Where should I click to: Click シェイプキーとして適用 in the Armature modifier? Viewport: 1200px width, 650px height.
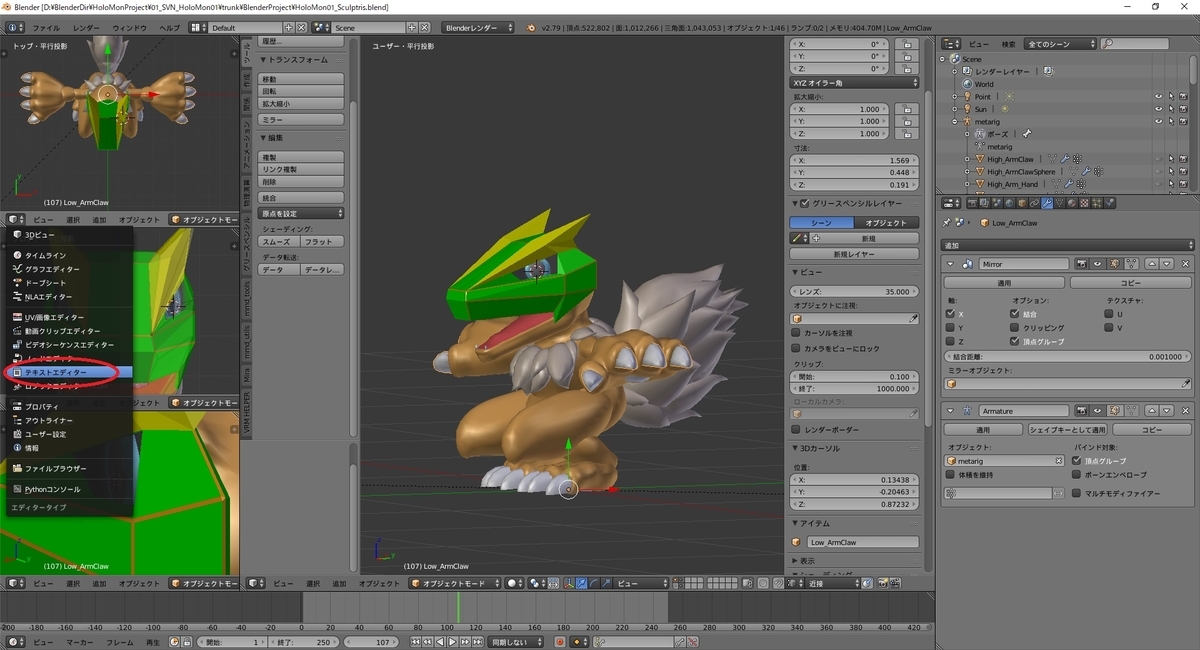coord(1068,429)
